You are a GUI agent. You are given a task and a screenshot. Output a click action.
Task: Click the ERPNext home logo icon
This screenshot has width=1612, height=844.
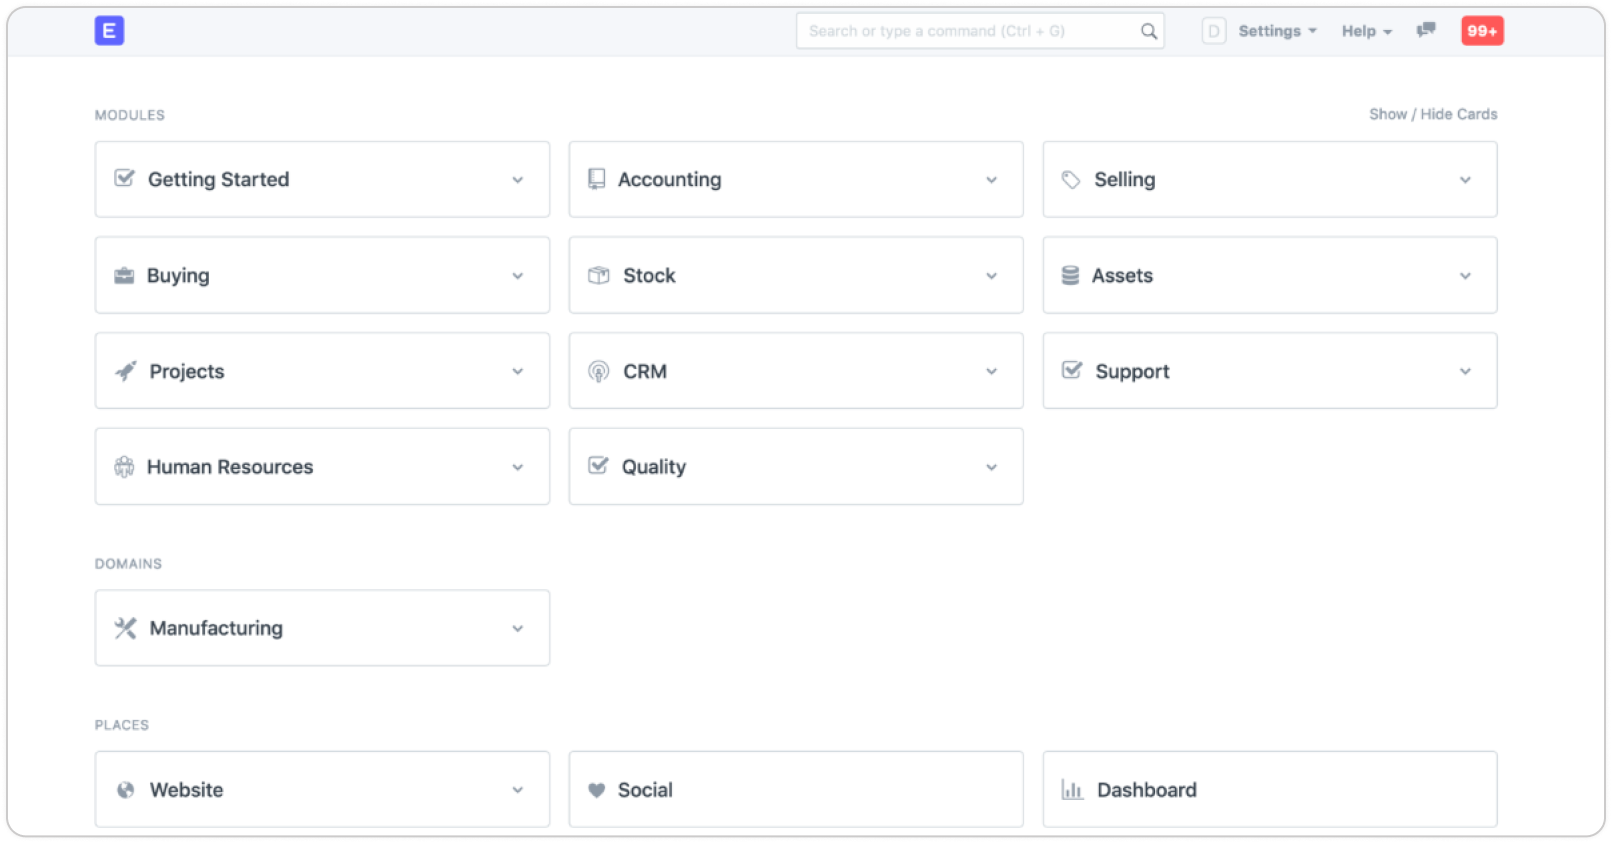(x=109, y=31)
